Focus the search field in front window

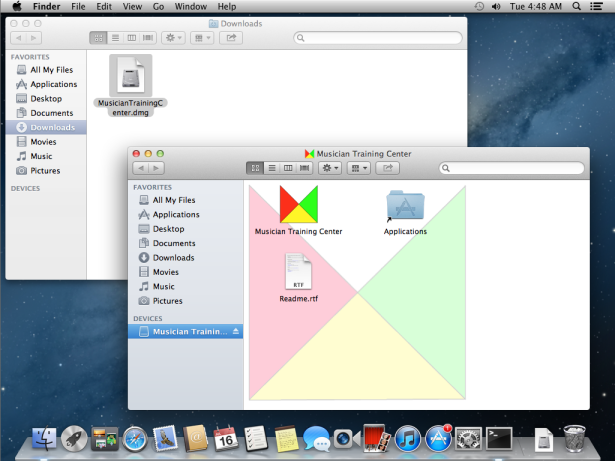pyautogui.click(x=511, y=168)
